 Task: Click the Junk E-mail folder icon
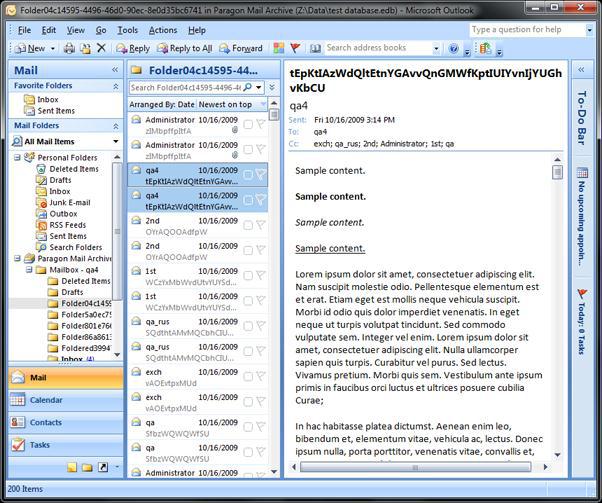41,203
